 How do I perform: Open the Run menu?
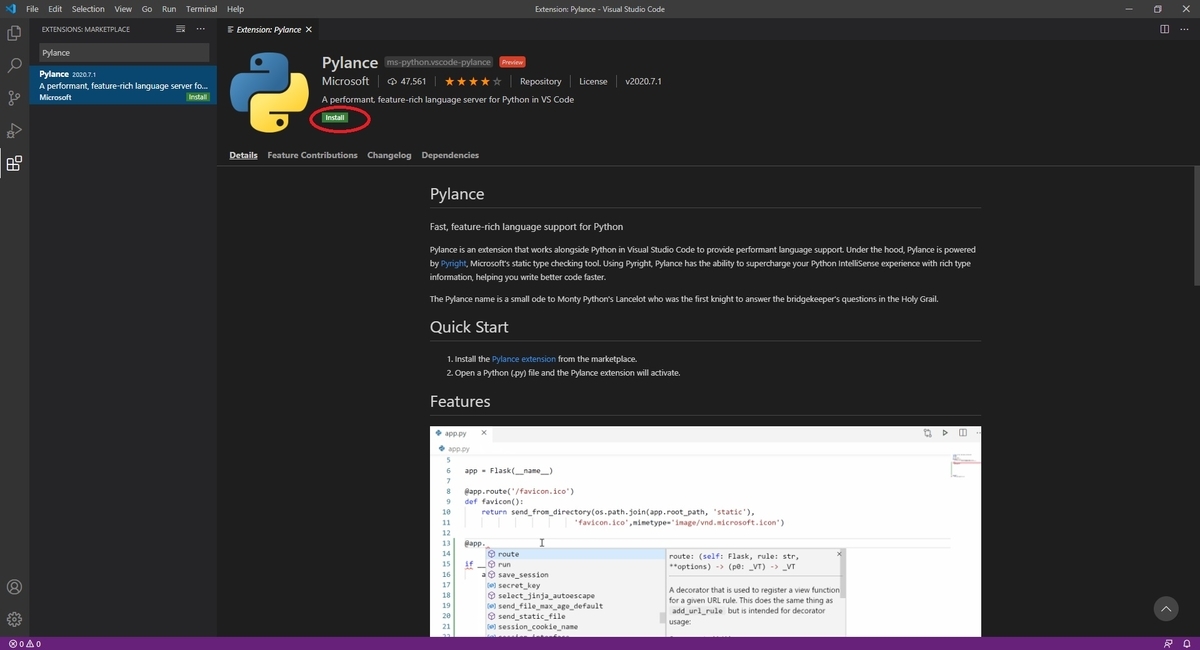click(x=168, y=9)
